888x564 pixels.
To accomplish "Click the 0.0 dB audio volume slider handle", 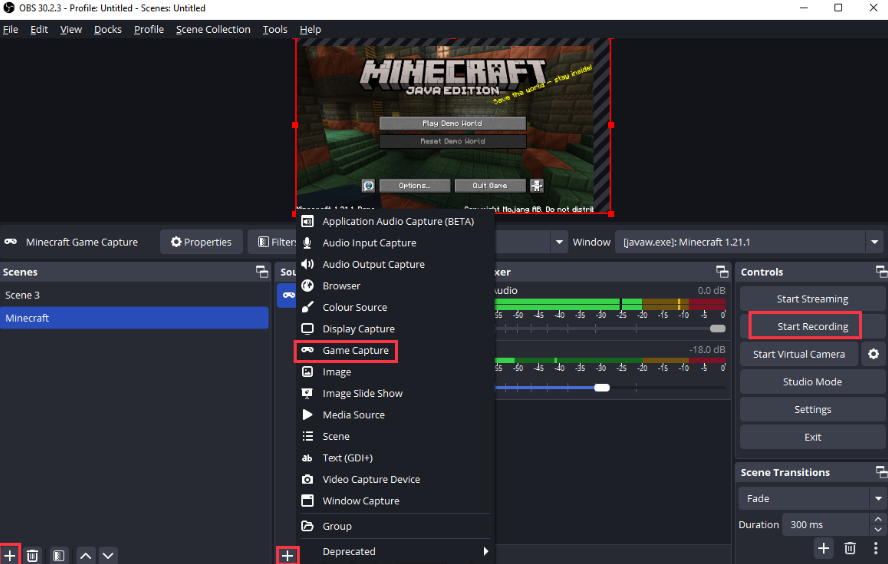I will tap(717, 328).
